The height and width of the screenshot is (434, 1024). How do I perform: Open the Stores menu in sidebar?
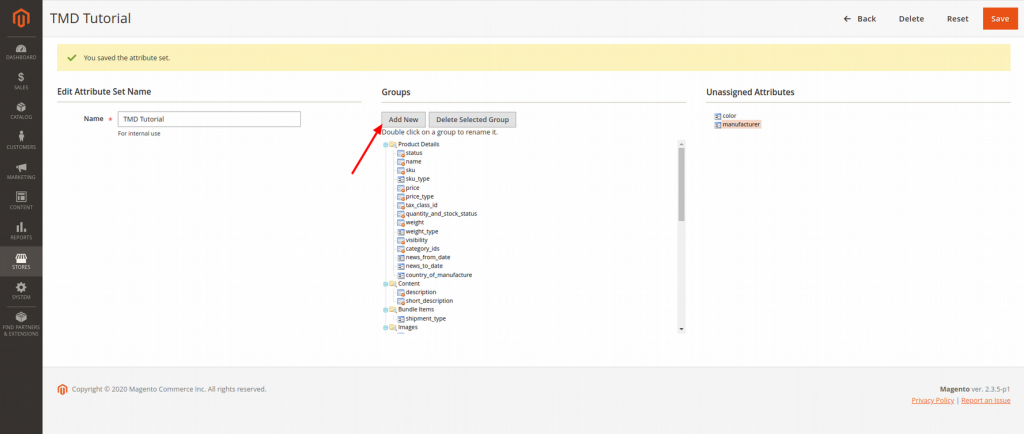(21, 260)
